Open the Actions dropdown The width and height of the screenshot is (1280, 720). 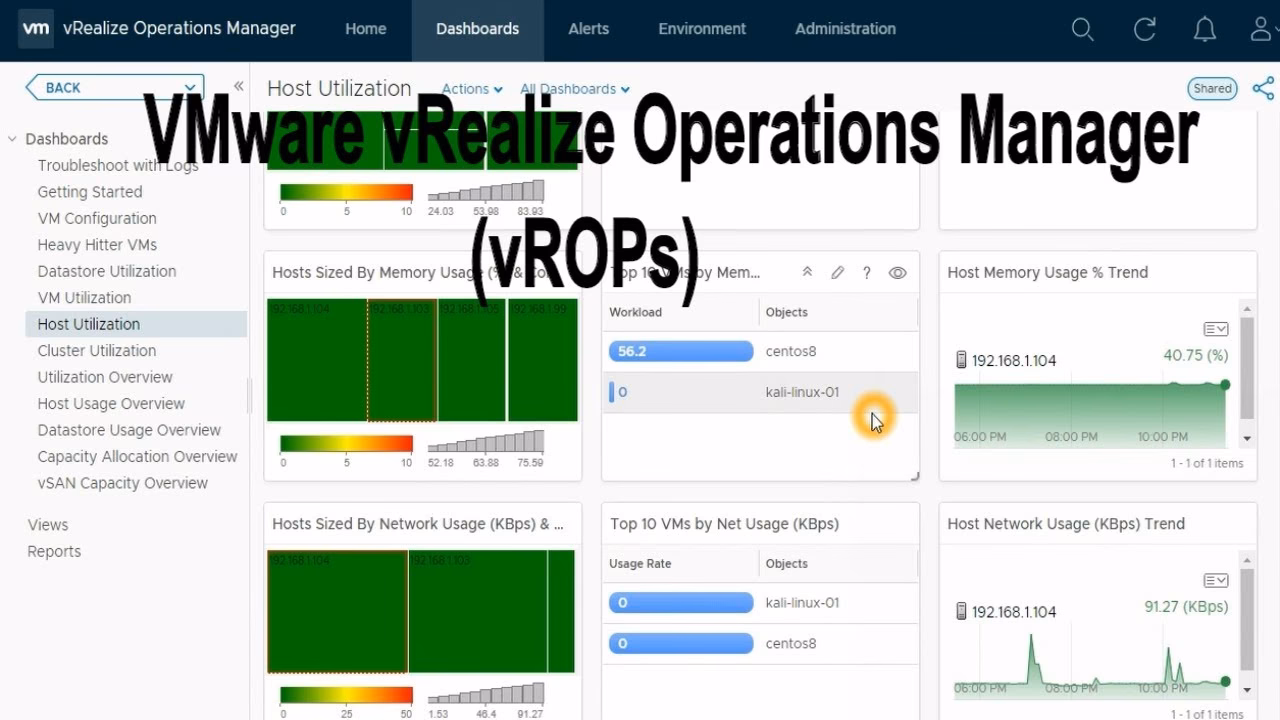click(471, 89)
